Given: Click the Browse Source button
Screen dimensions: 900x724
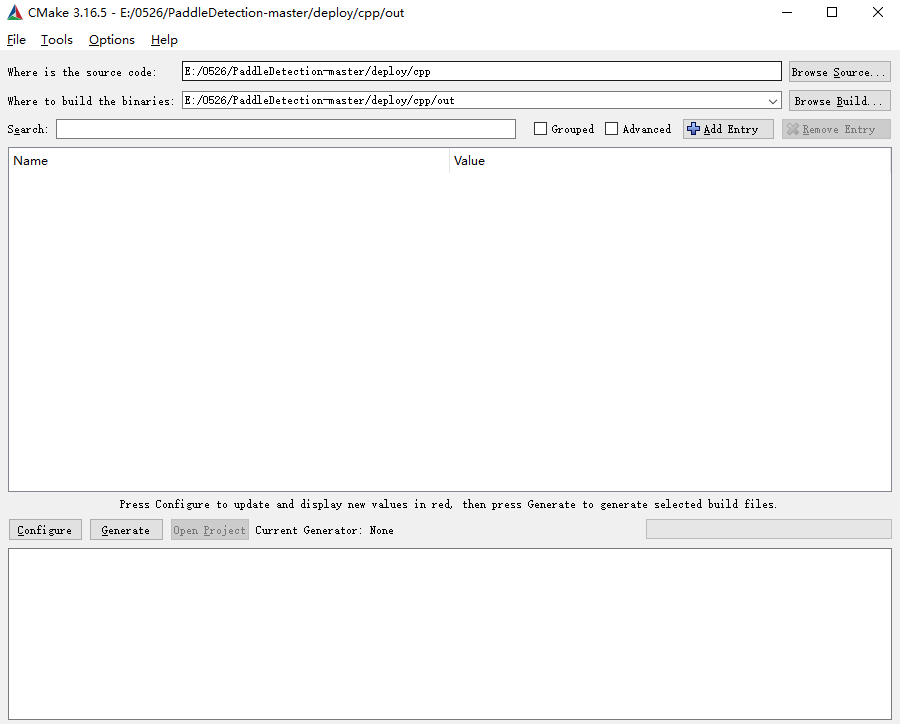Looking at the screenshot, I should pos(839,72).
